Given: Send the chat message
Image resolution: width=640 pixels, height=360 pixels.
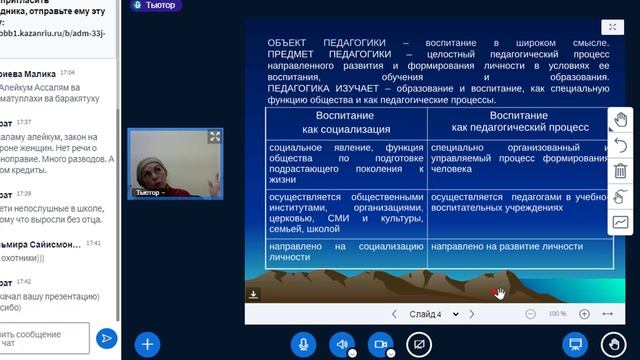Looking at the screenshot, I should [107, 338].
